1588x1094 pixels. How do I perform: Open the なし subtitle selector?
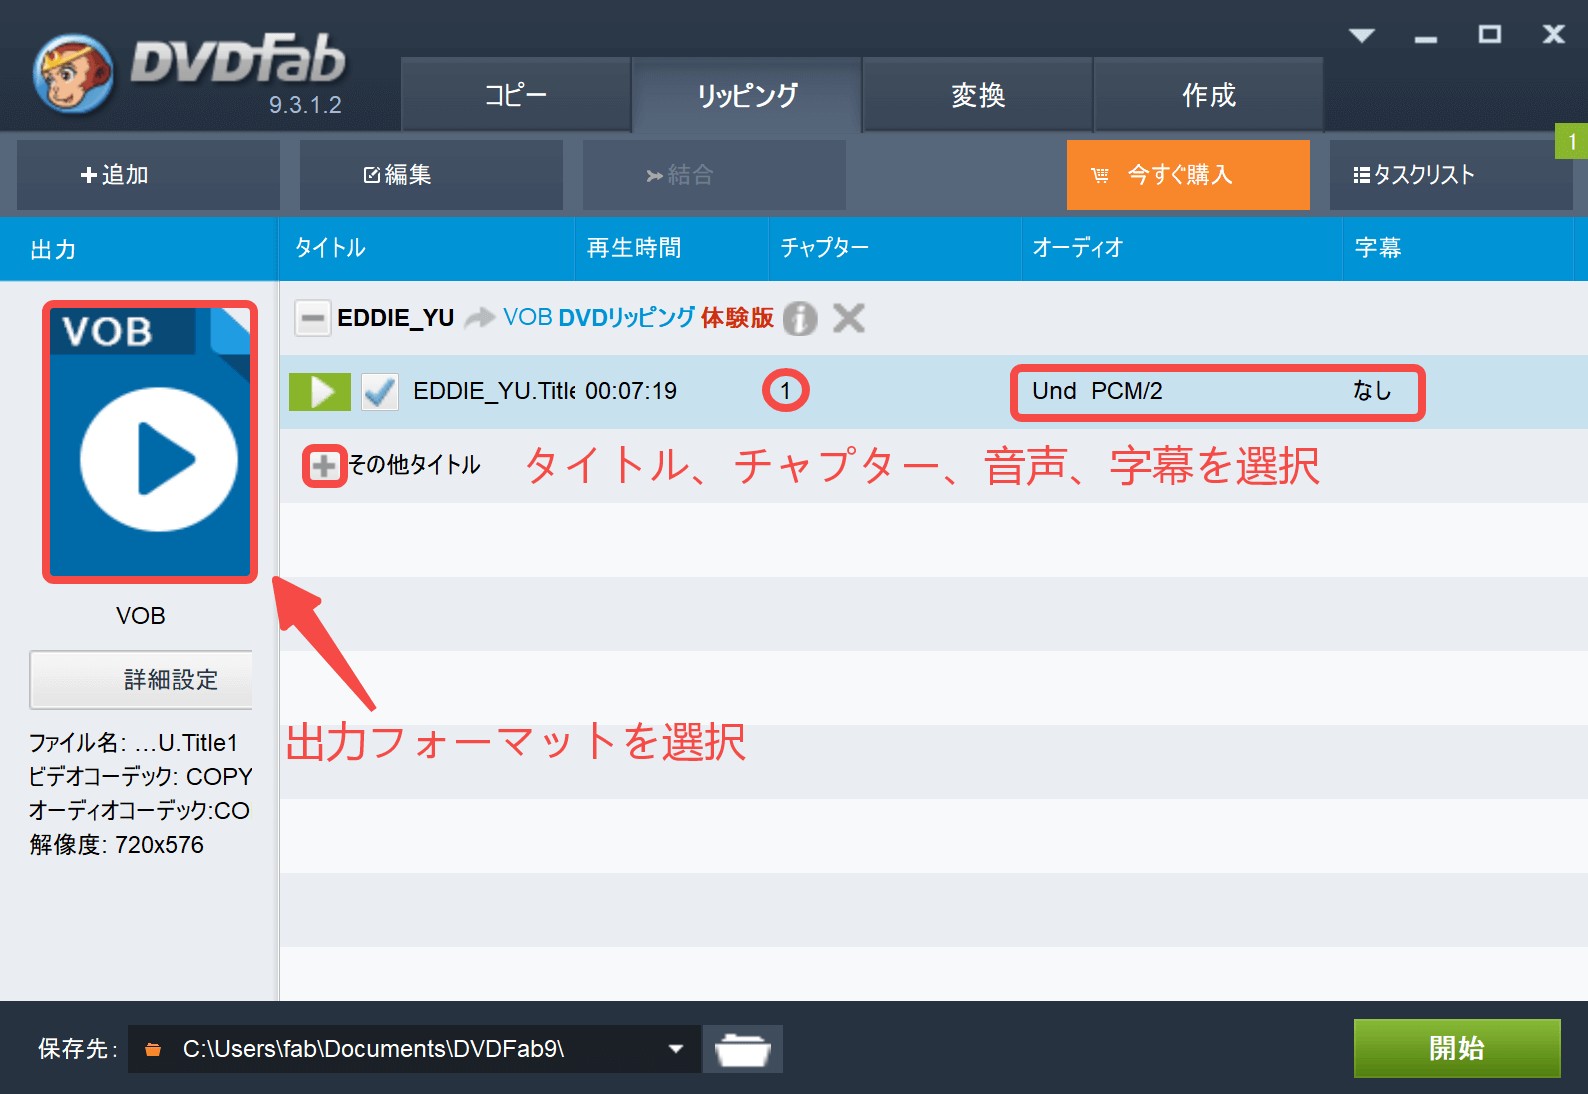pos(1372,391)
